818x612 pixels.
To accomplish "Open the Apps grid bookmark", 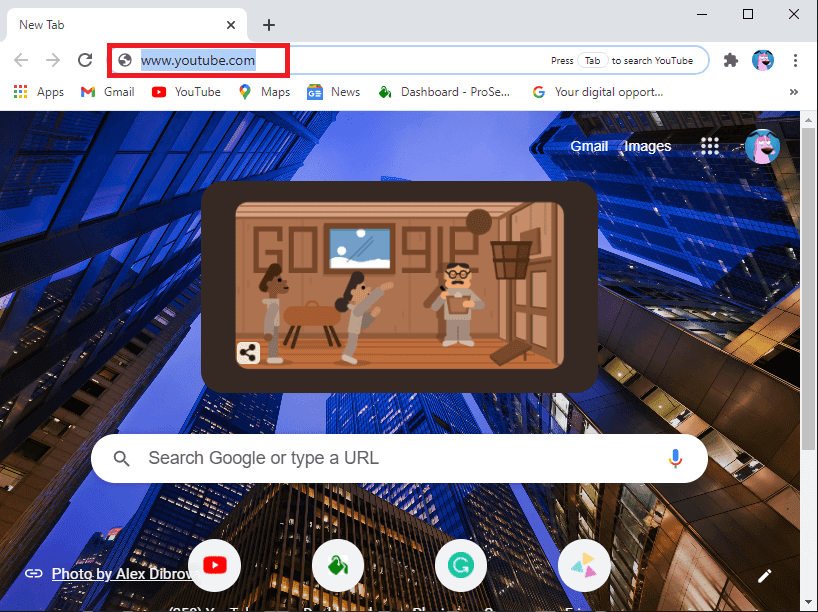I will (39, 92).
